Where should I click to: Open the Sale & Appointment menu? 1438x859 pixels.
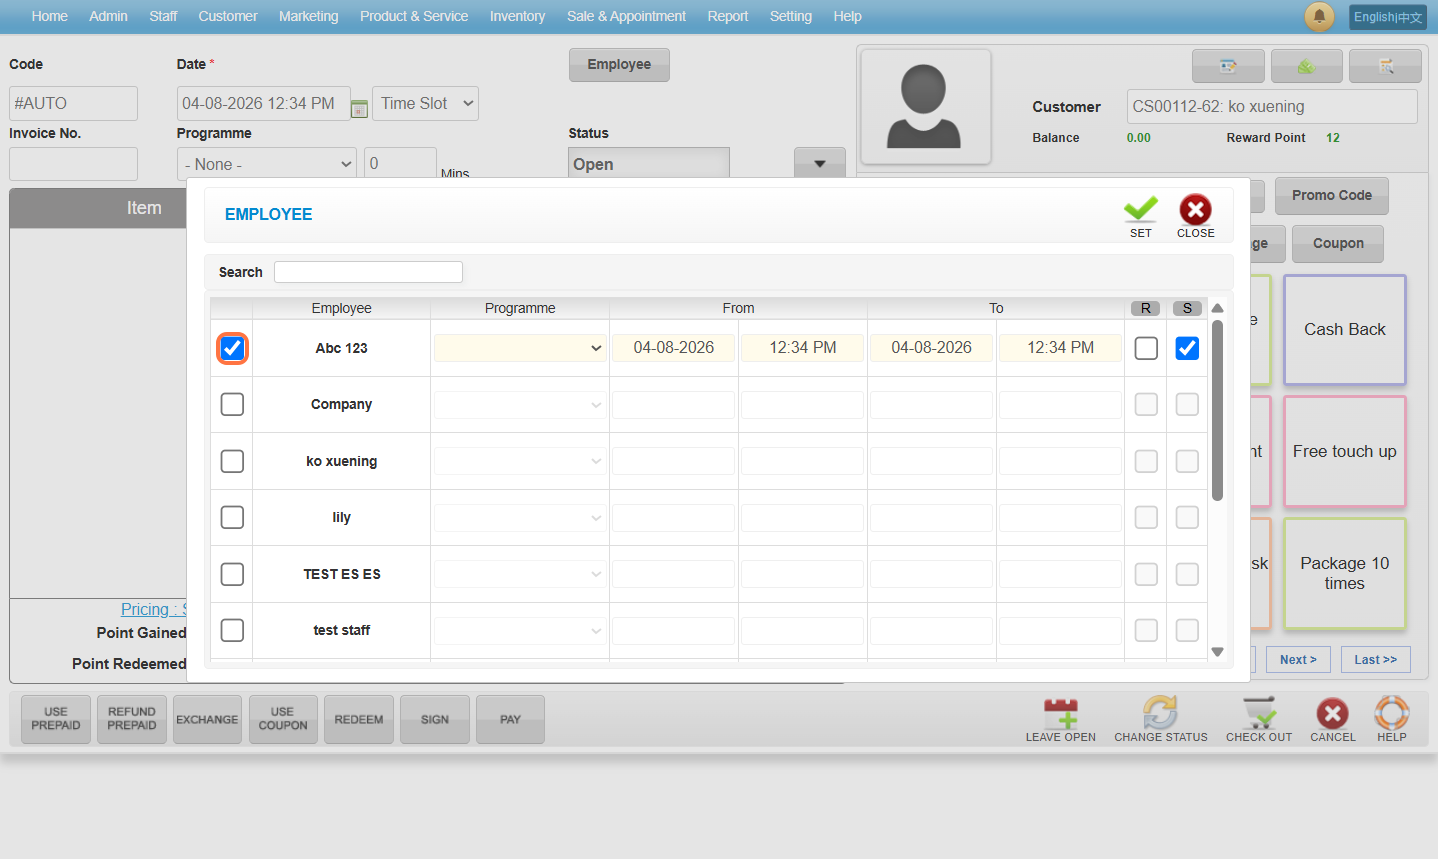pos(626,16)
